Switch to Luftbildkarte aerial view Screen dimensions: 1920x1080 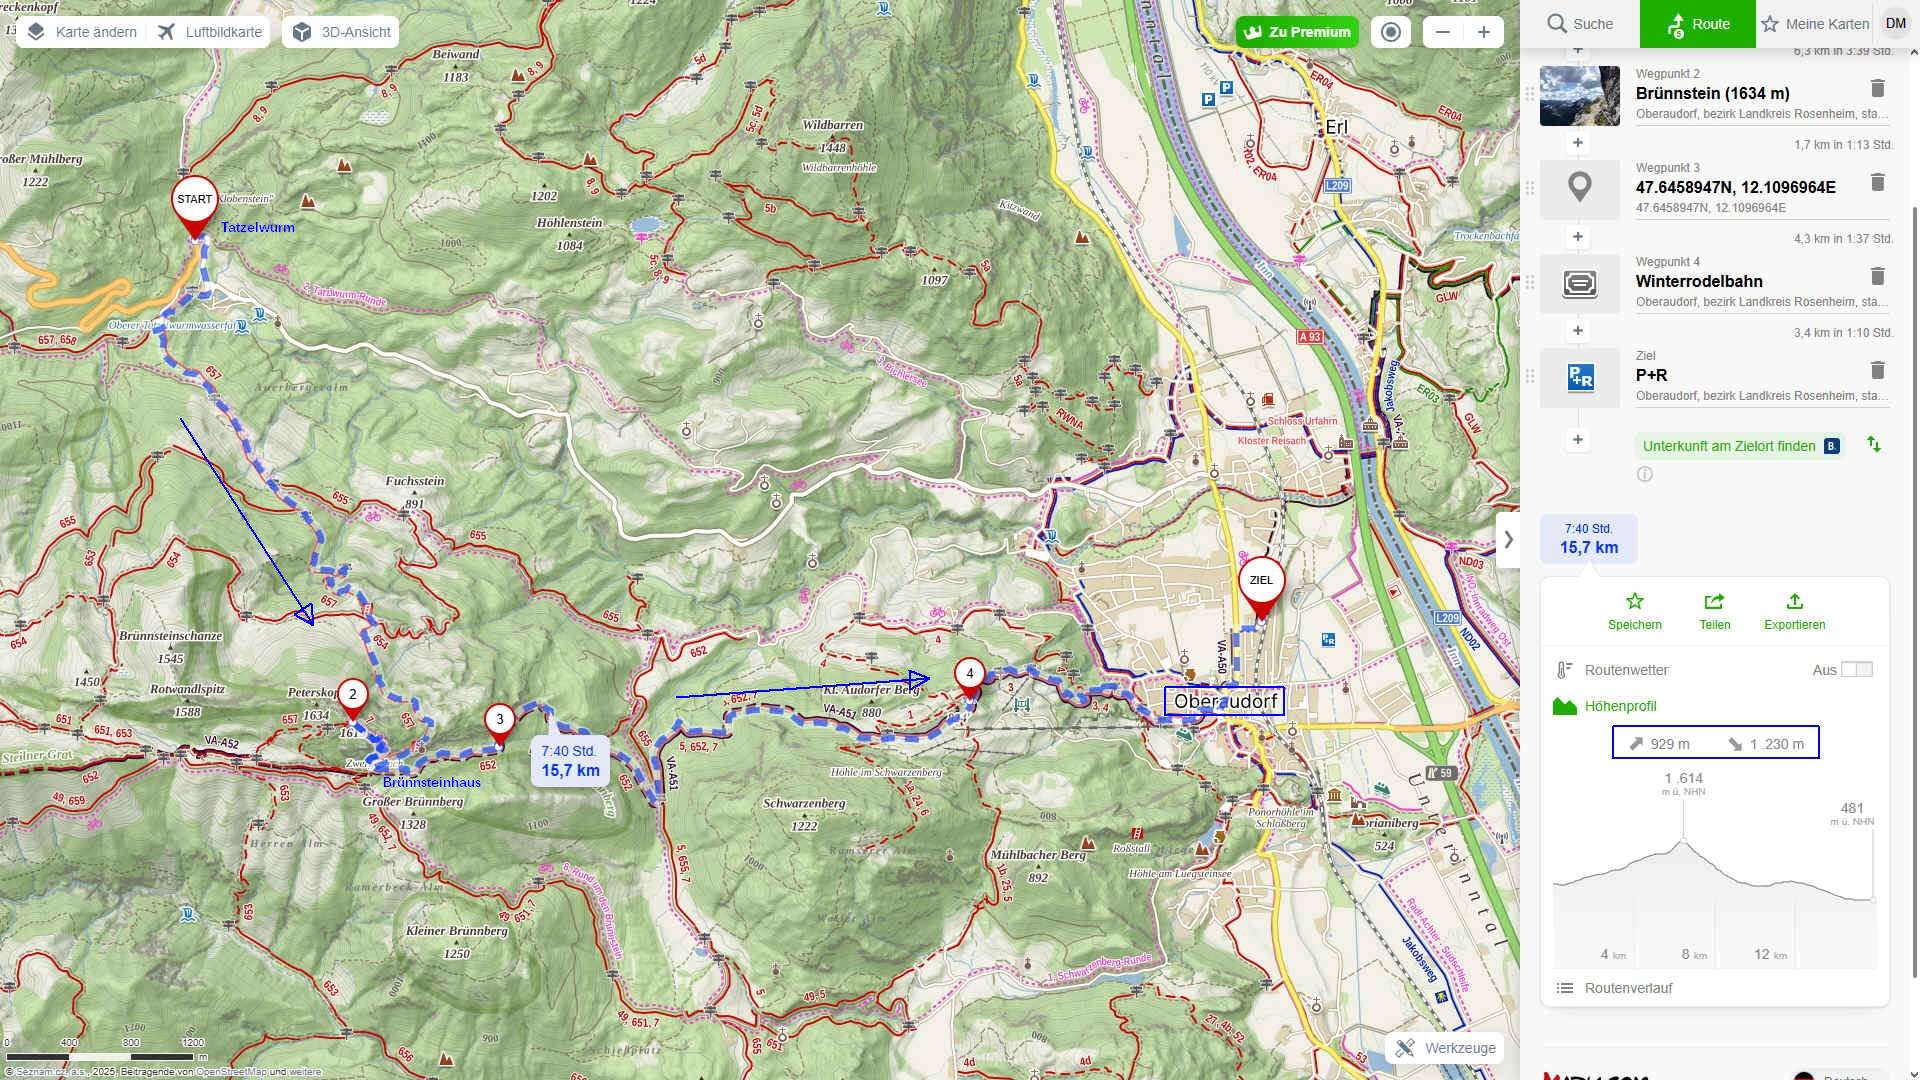210,32
